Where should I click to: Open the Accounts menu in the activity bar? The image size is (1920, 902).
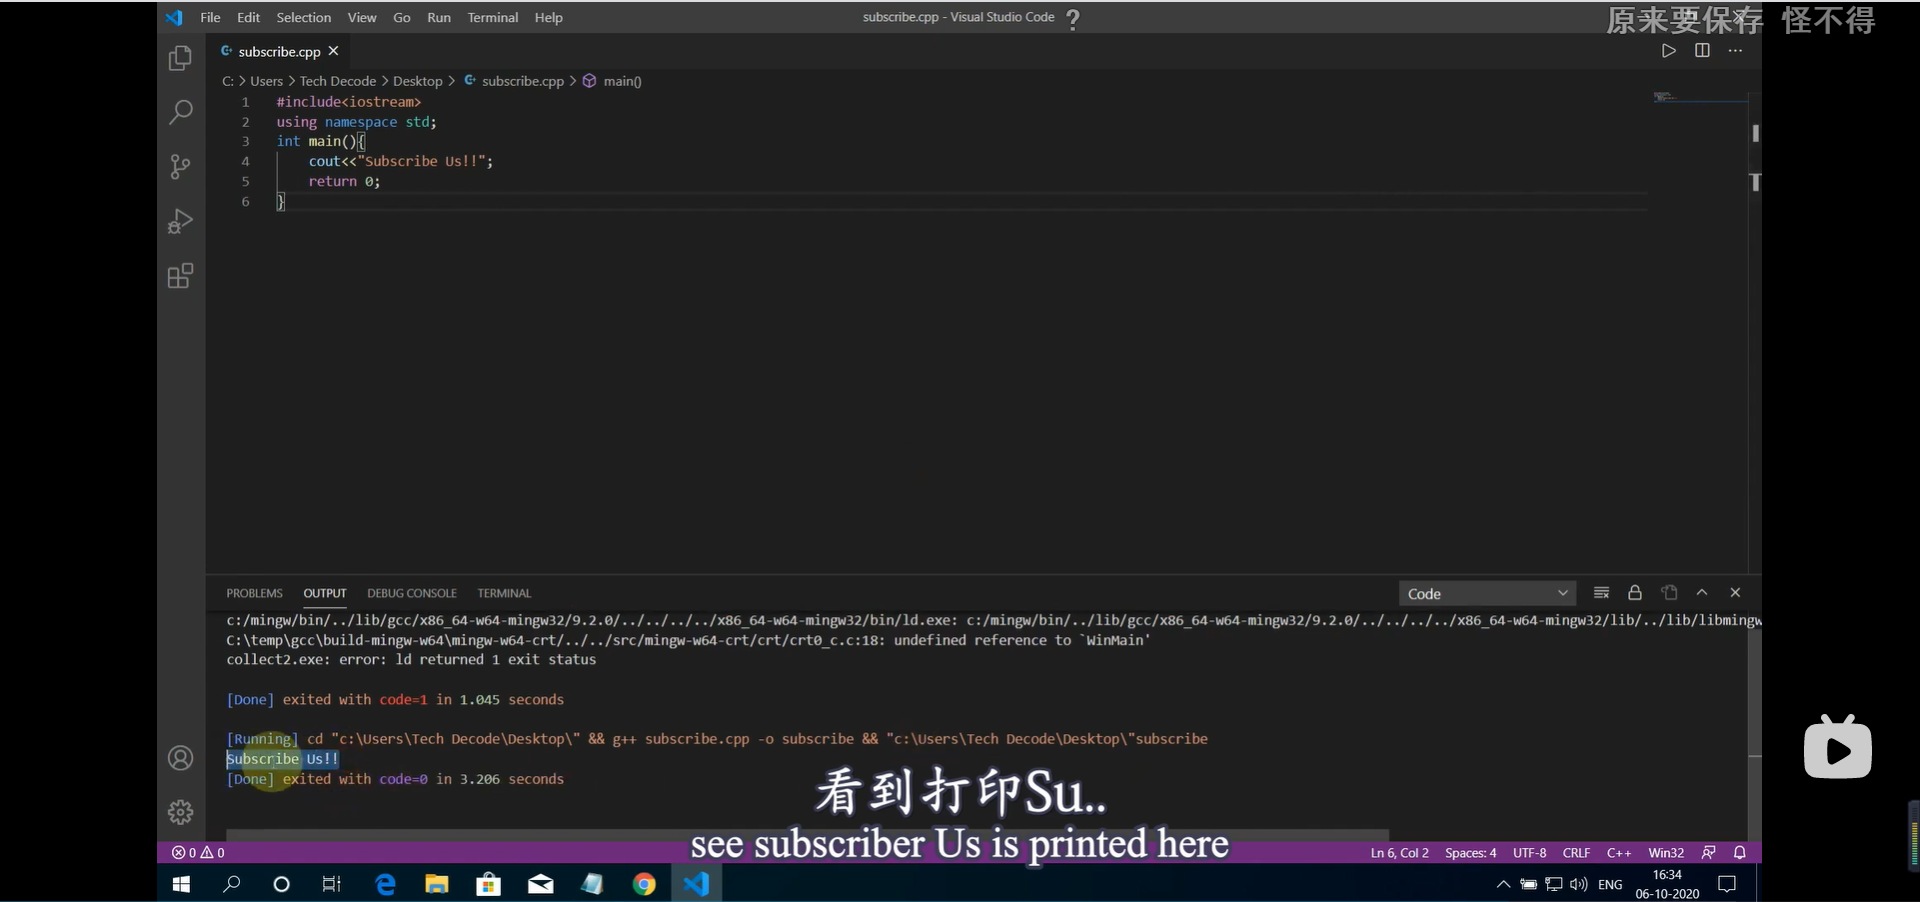pyautogui.click(x=180, y=758)
